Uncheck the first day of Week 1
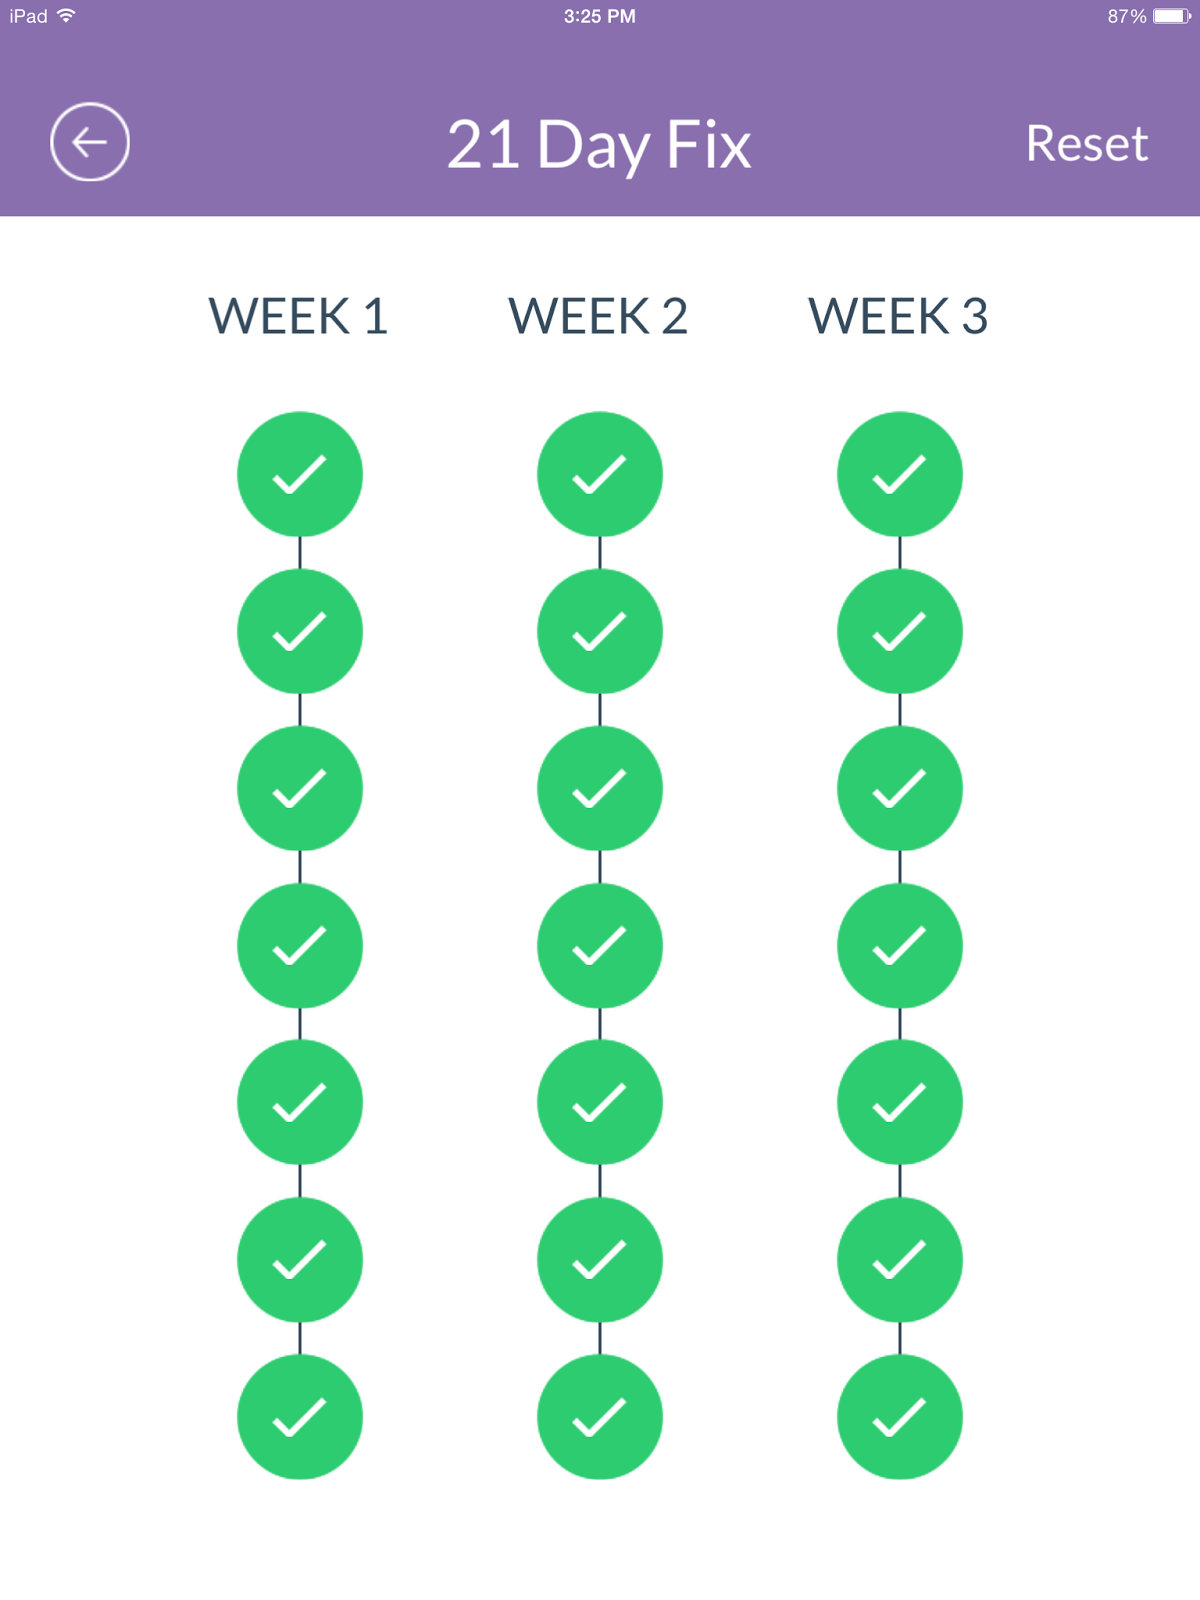The width and height of the screenshot is (1200, 1600). tap(300, 474)
